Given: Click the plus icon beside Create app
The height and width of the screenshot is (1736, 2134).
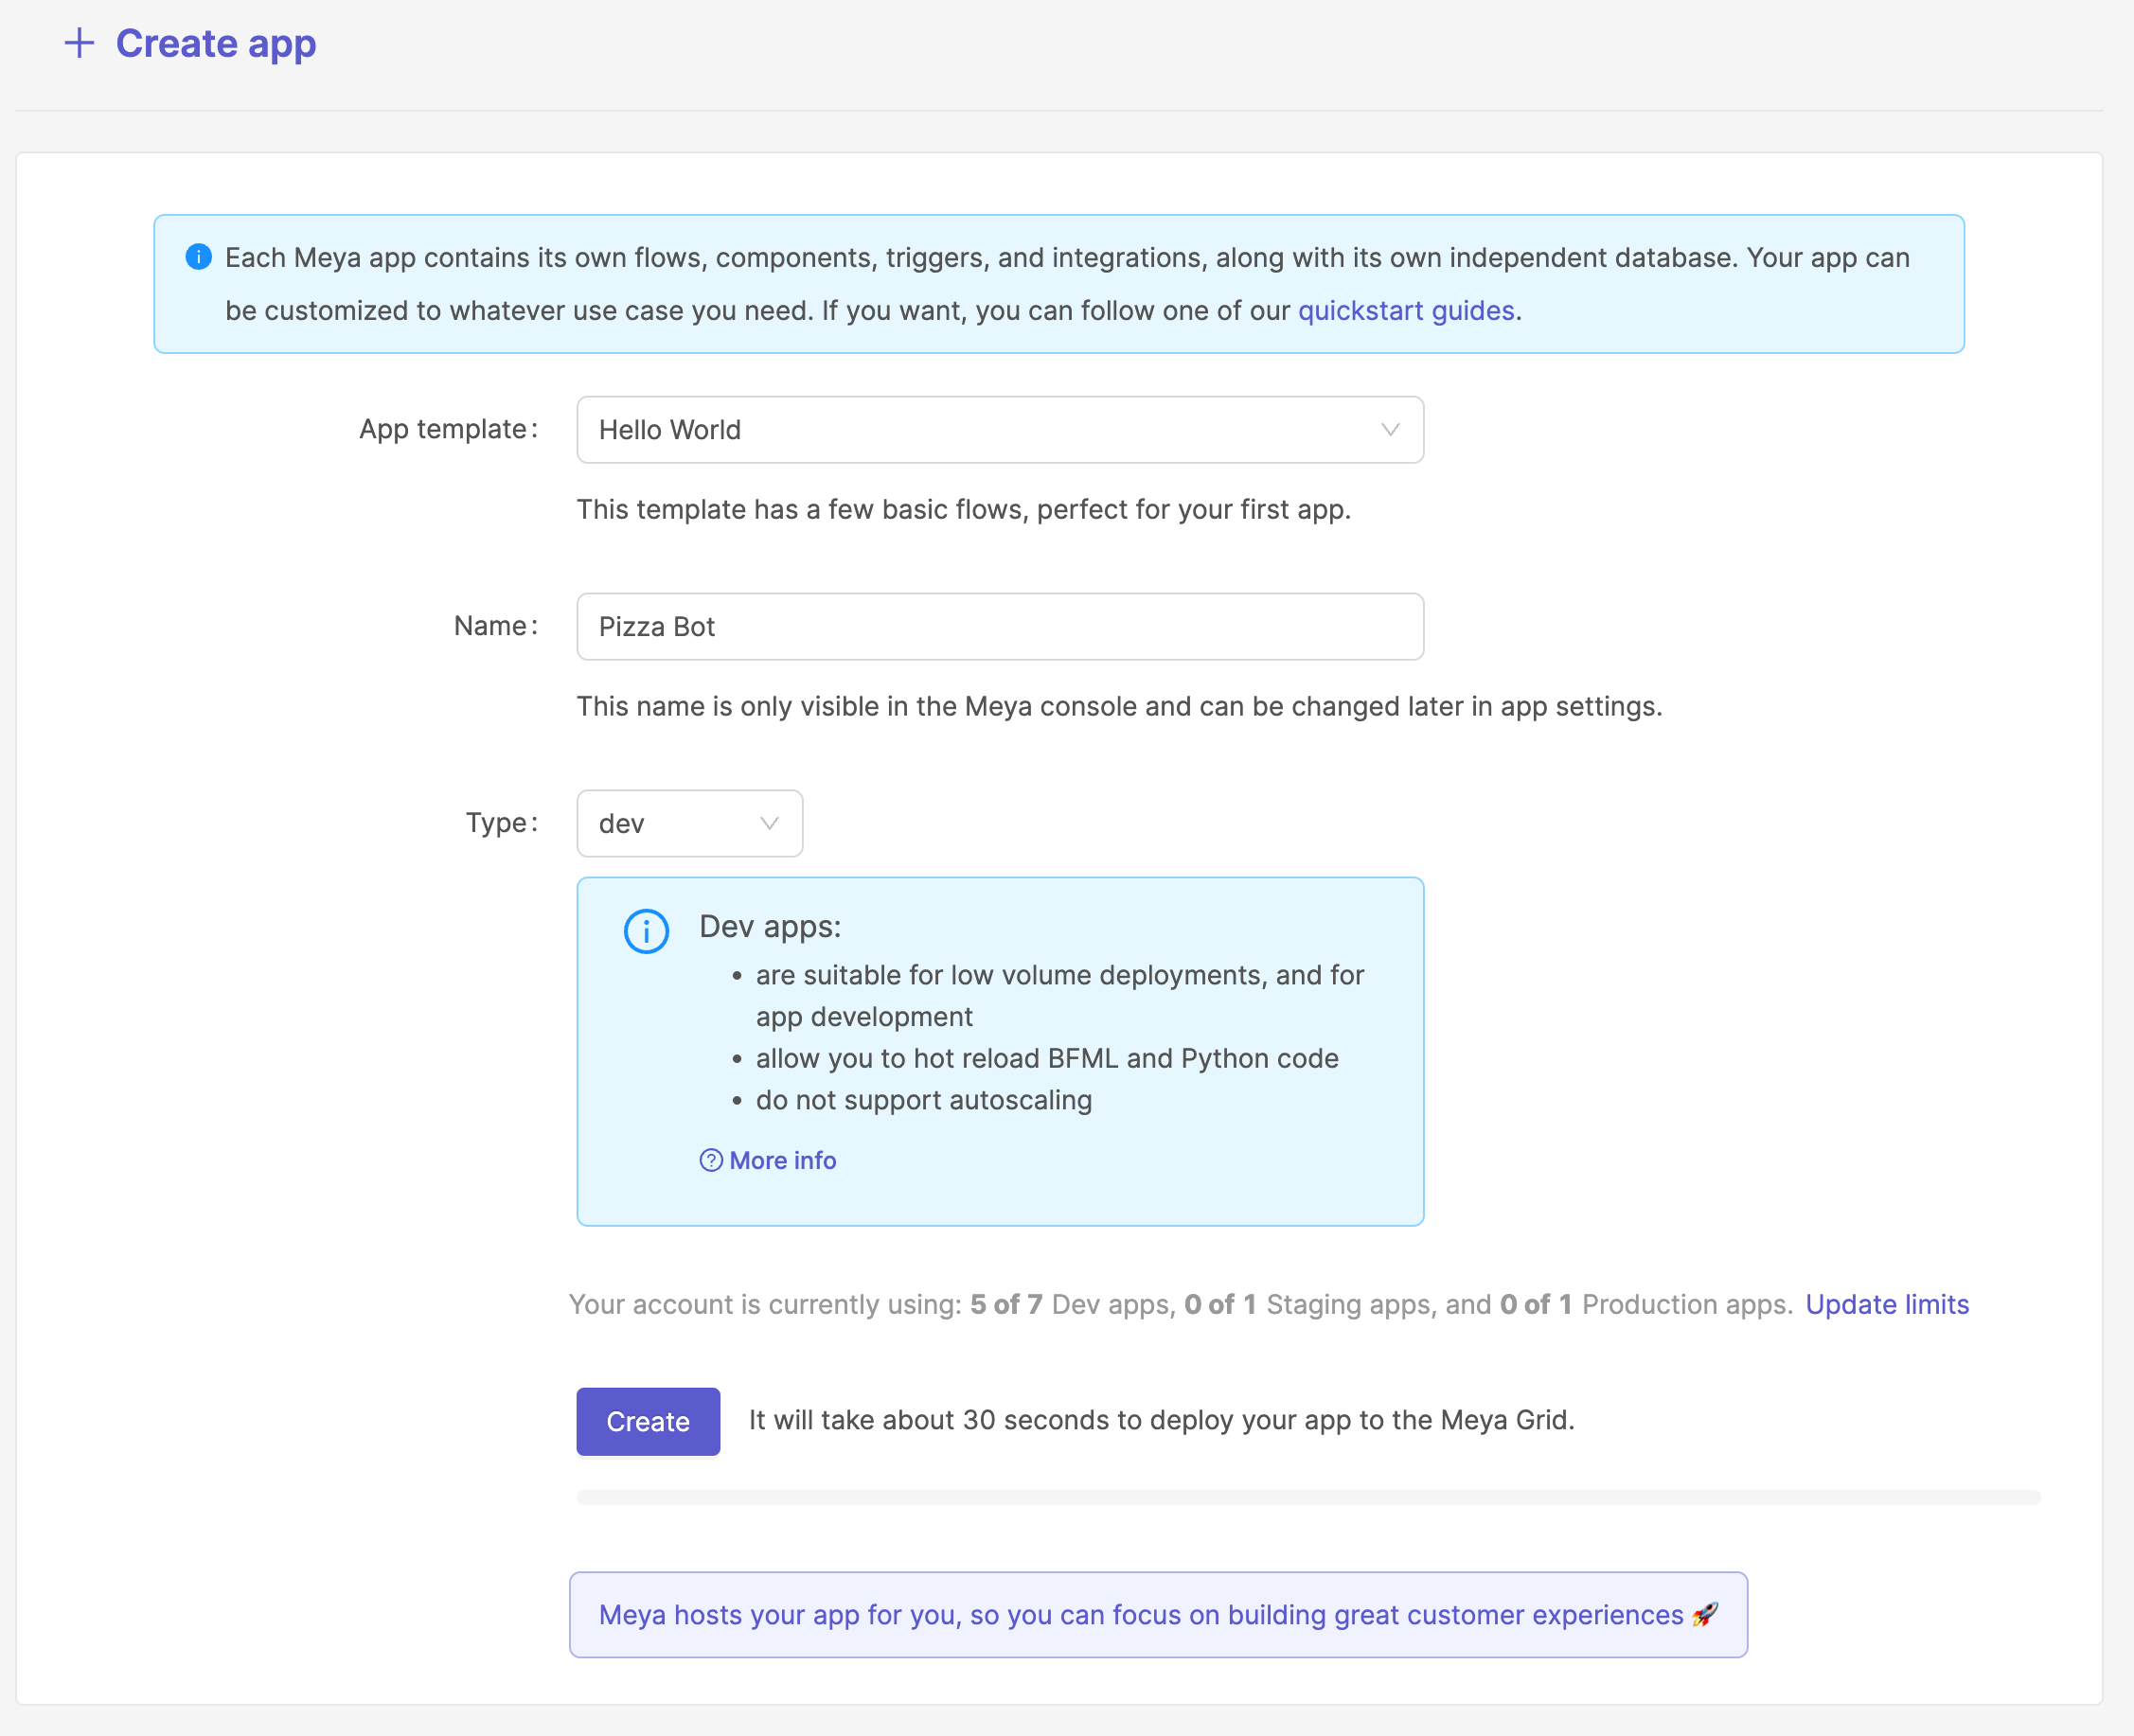Looking at the screenshot, I should coord(79,43).
